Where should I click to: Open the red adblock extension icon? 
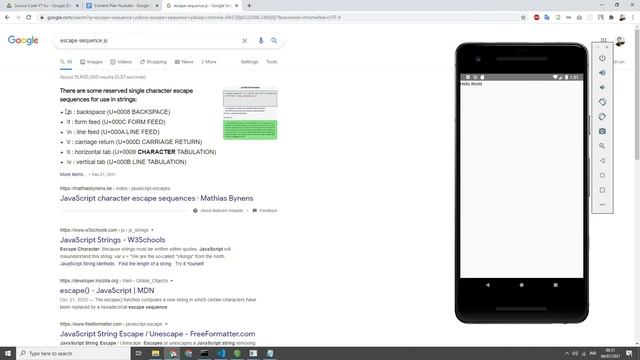point(536,18)
